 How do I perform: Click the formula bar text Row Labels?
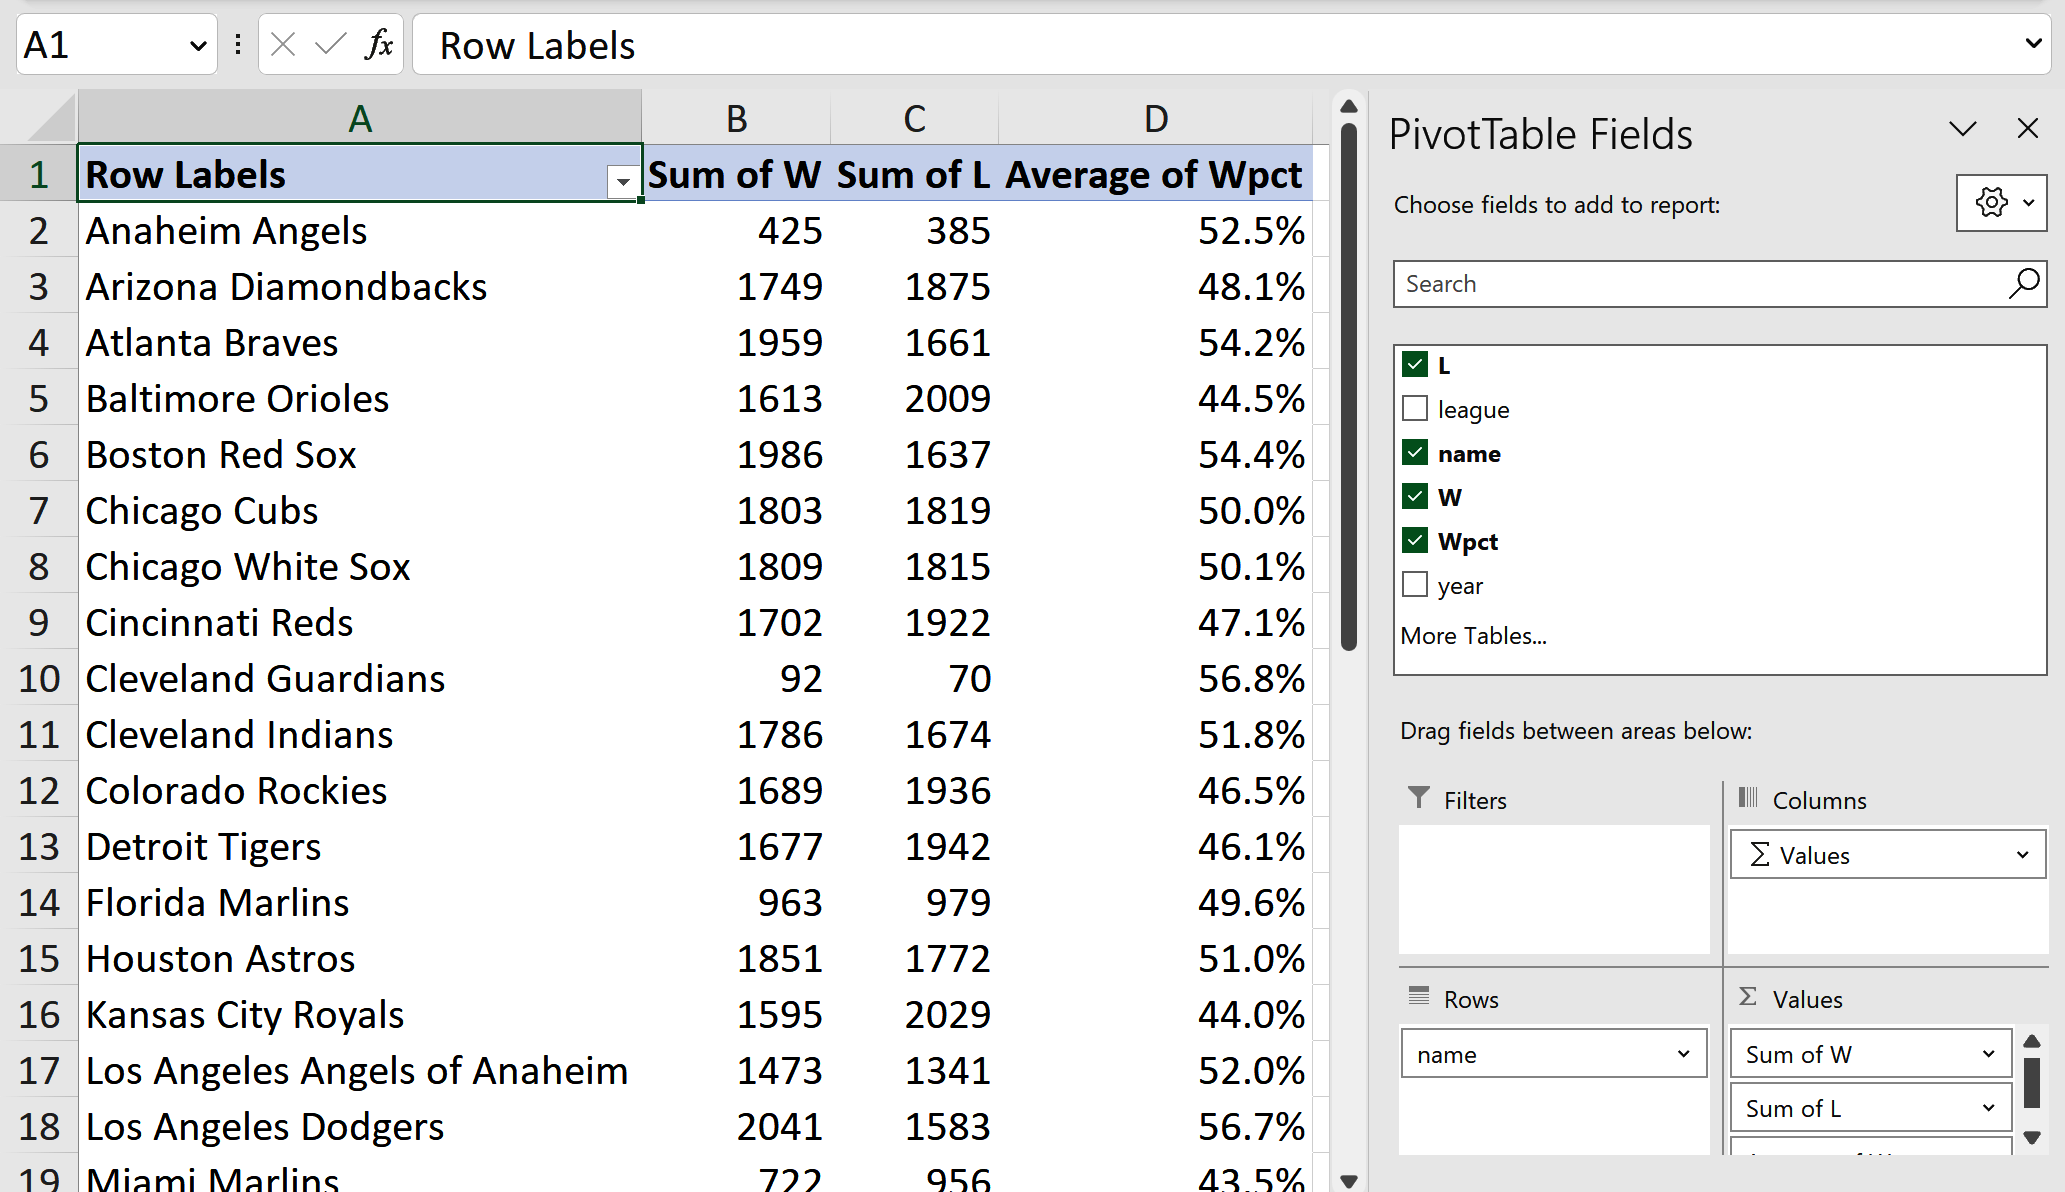537,46
